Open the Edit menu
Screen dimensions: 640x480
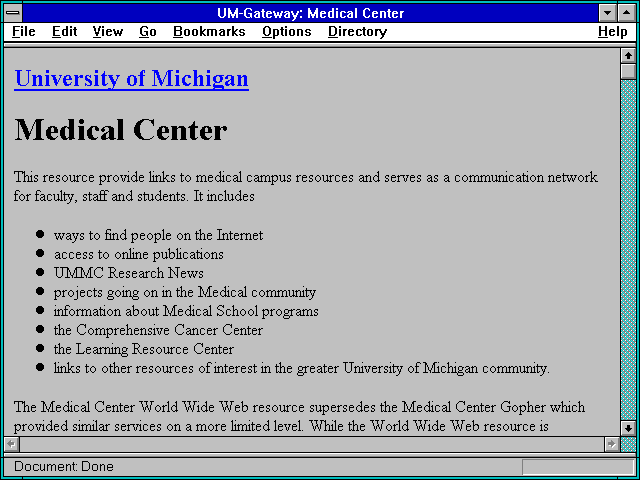coord(64,32)
